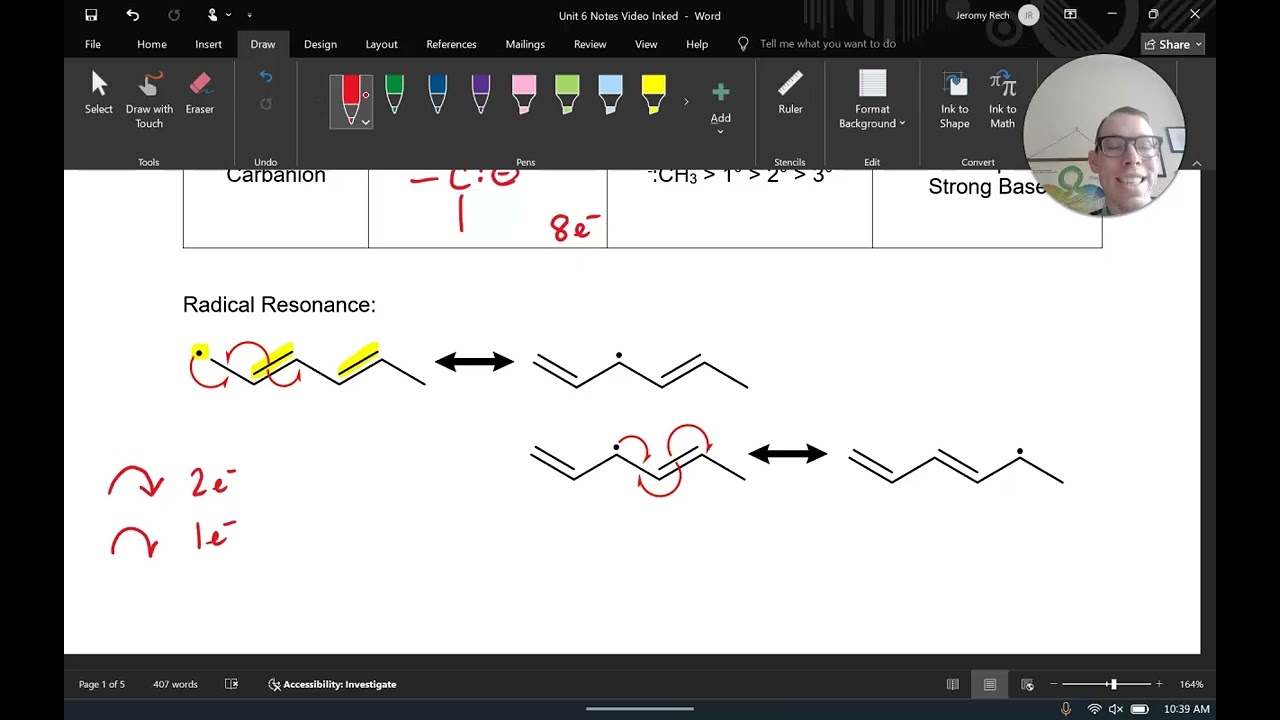This screenshot has width=1280, height=720.
Task: Click Ink to Shape
Action: tap(954, 100)
